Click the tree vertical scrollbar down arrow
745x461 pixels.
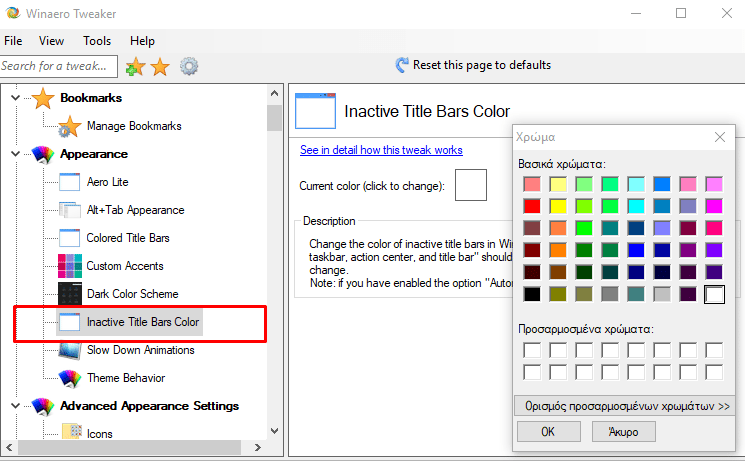coord(275,431)
